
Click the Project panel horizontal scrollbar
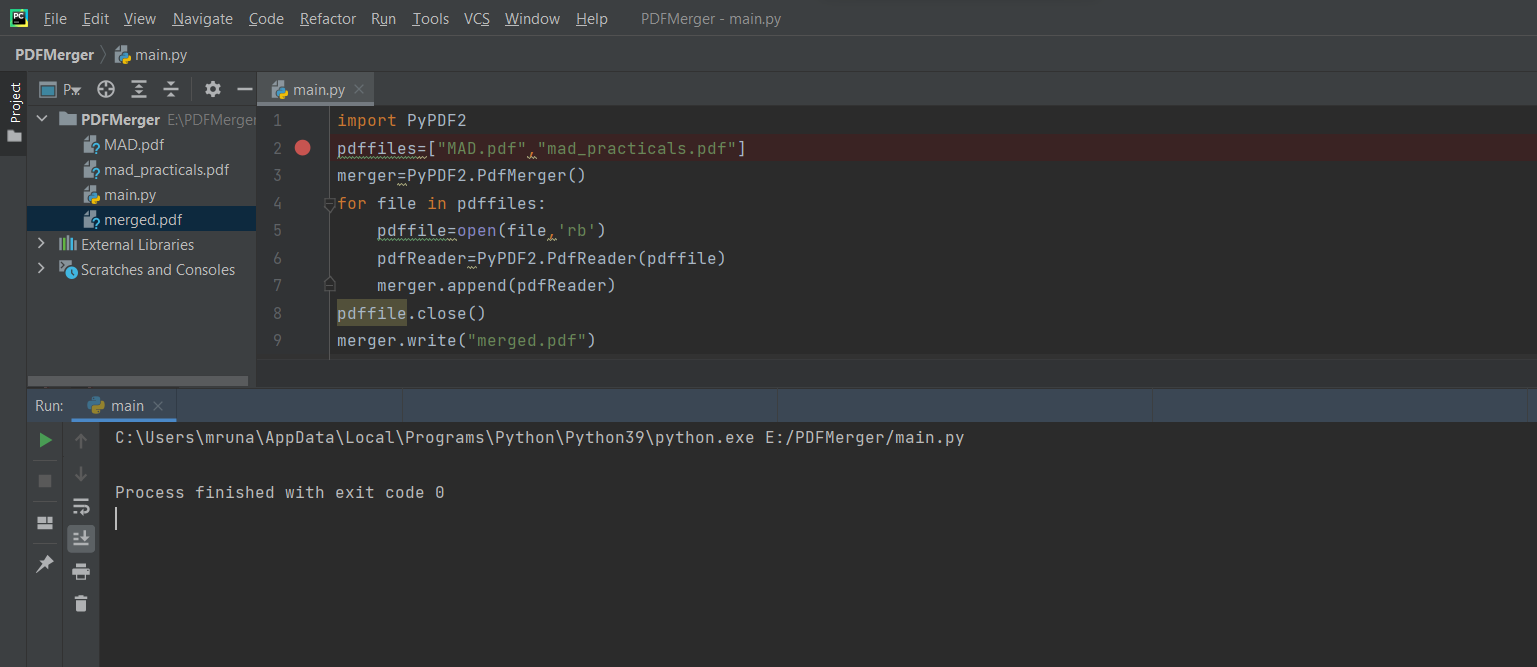point(138,381)
